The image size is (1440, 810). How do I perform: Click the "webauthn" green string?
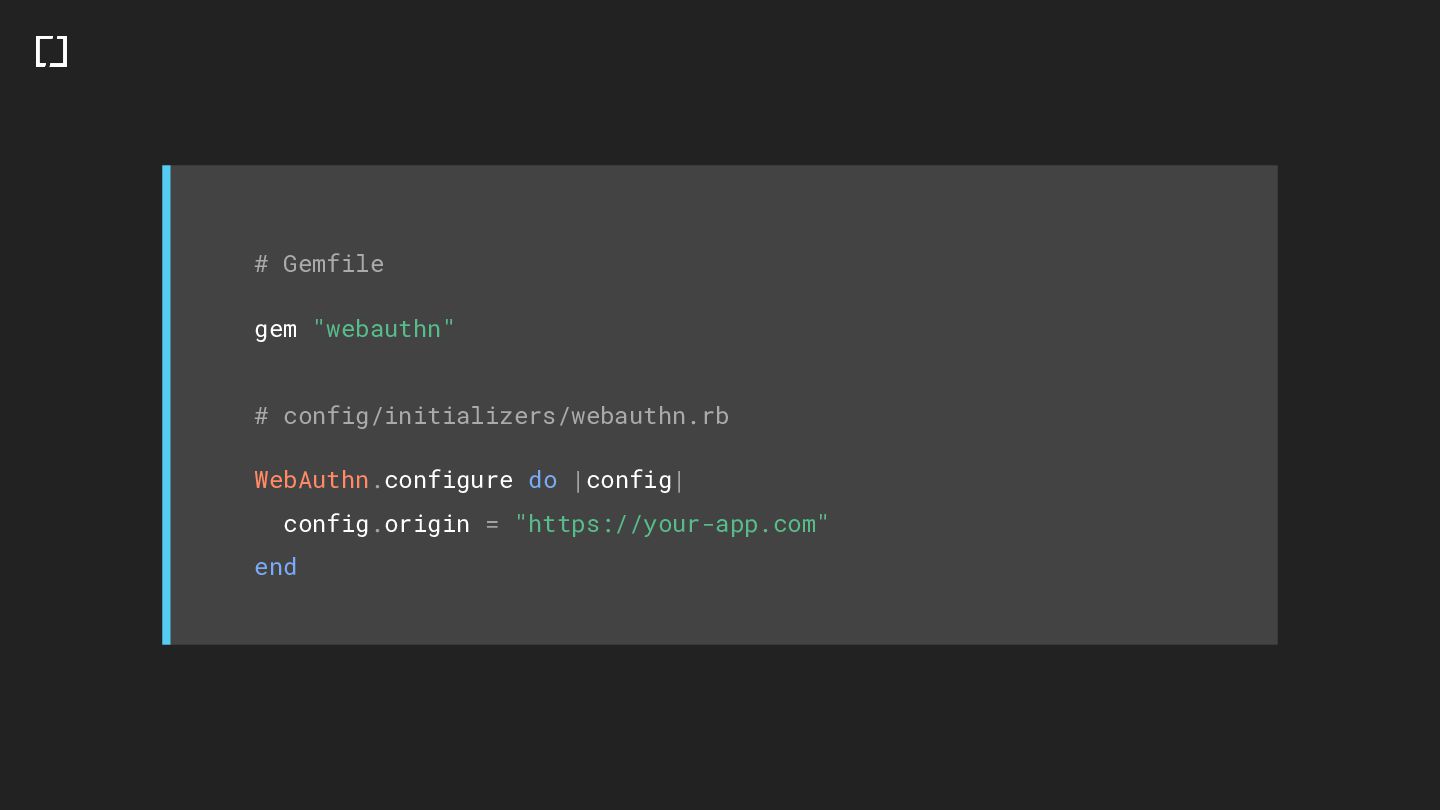coord(384,329)
